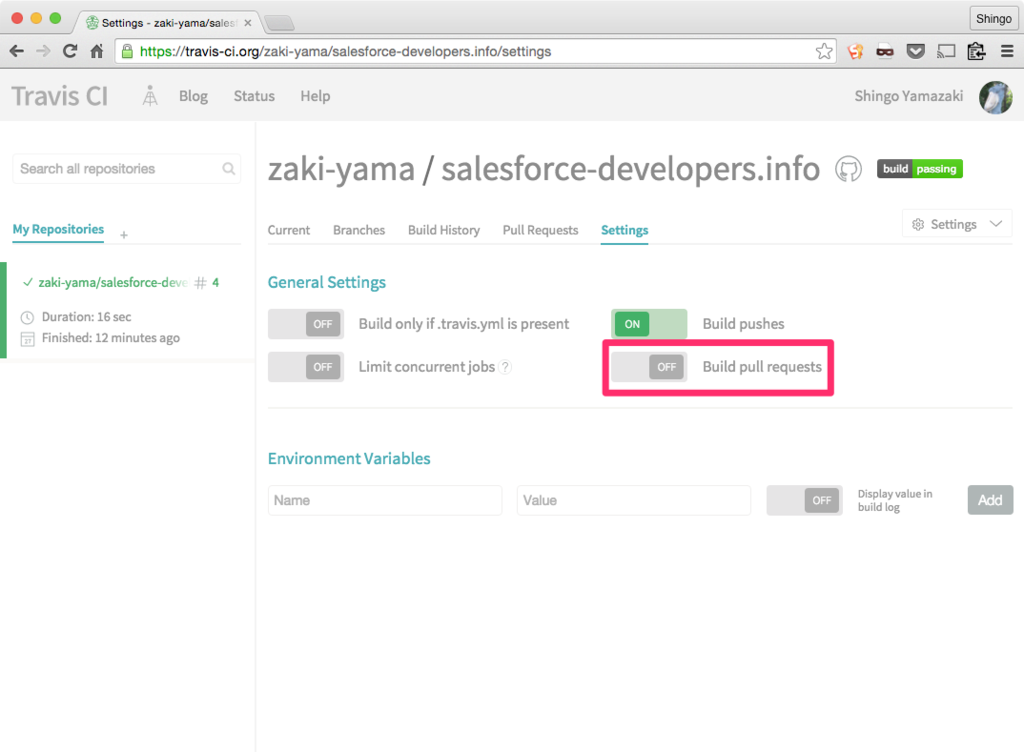
Task: Select the Settings tab
Action: [x=625, y=230]
